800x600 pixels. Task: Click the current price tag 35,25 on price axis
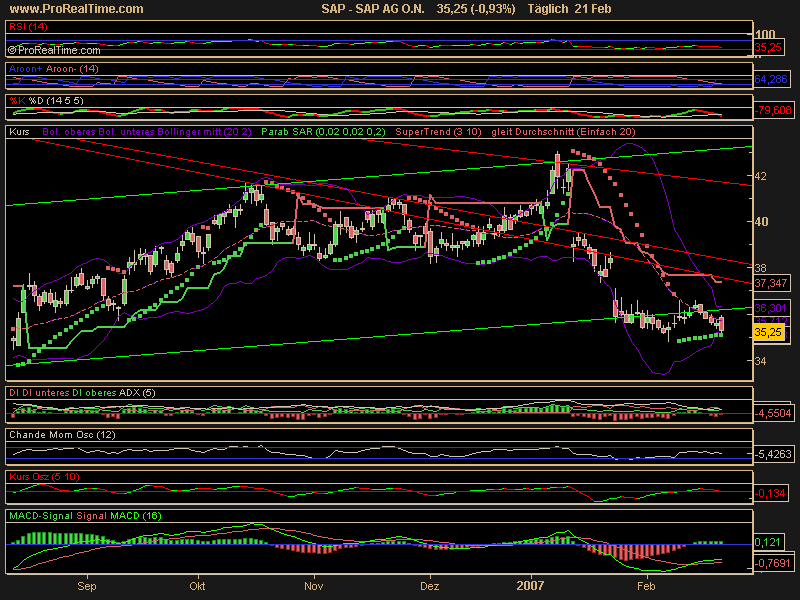(767, 331)
